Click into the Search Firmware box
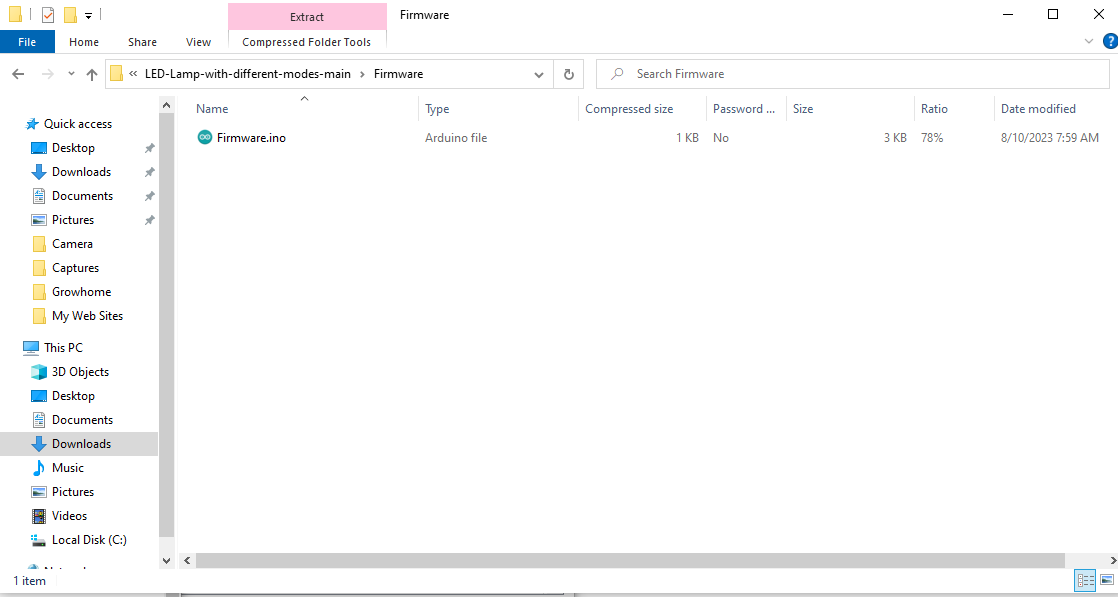 853,73
